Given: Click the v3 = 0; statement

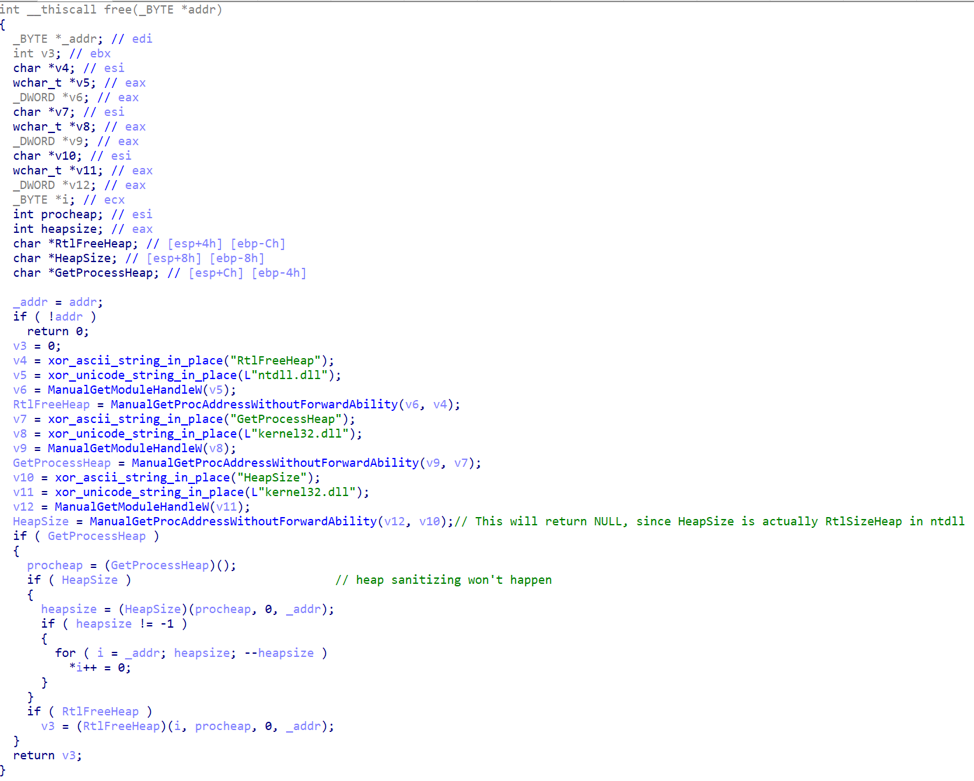Looking at the screenshot, I should [37, 346].
